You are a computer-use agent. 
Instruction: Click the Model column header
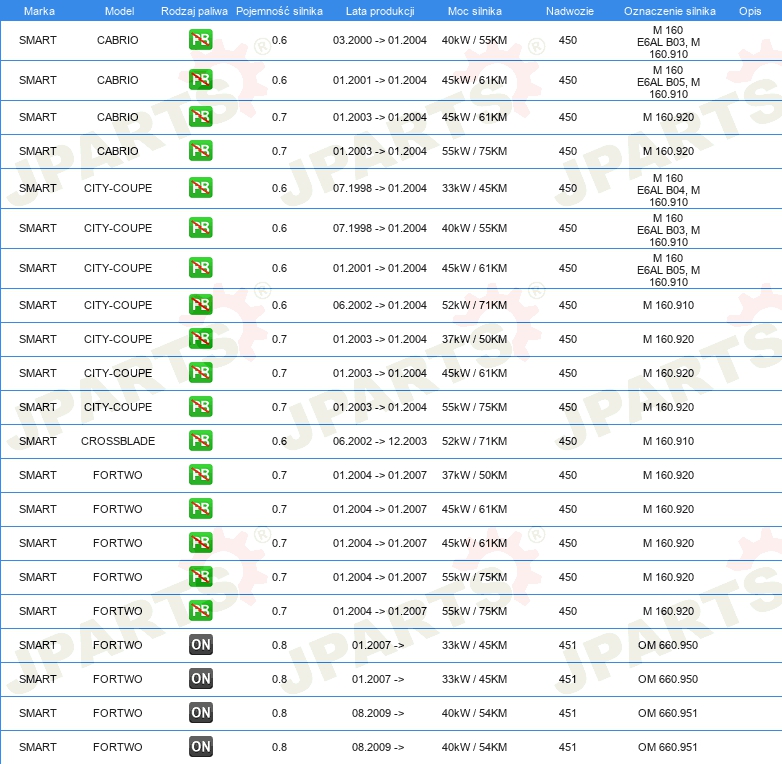point(119,11)
